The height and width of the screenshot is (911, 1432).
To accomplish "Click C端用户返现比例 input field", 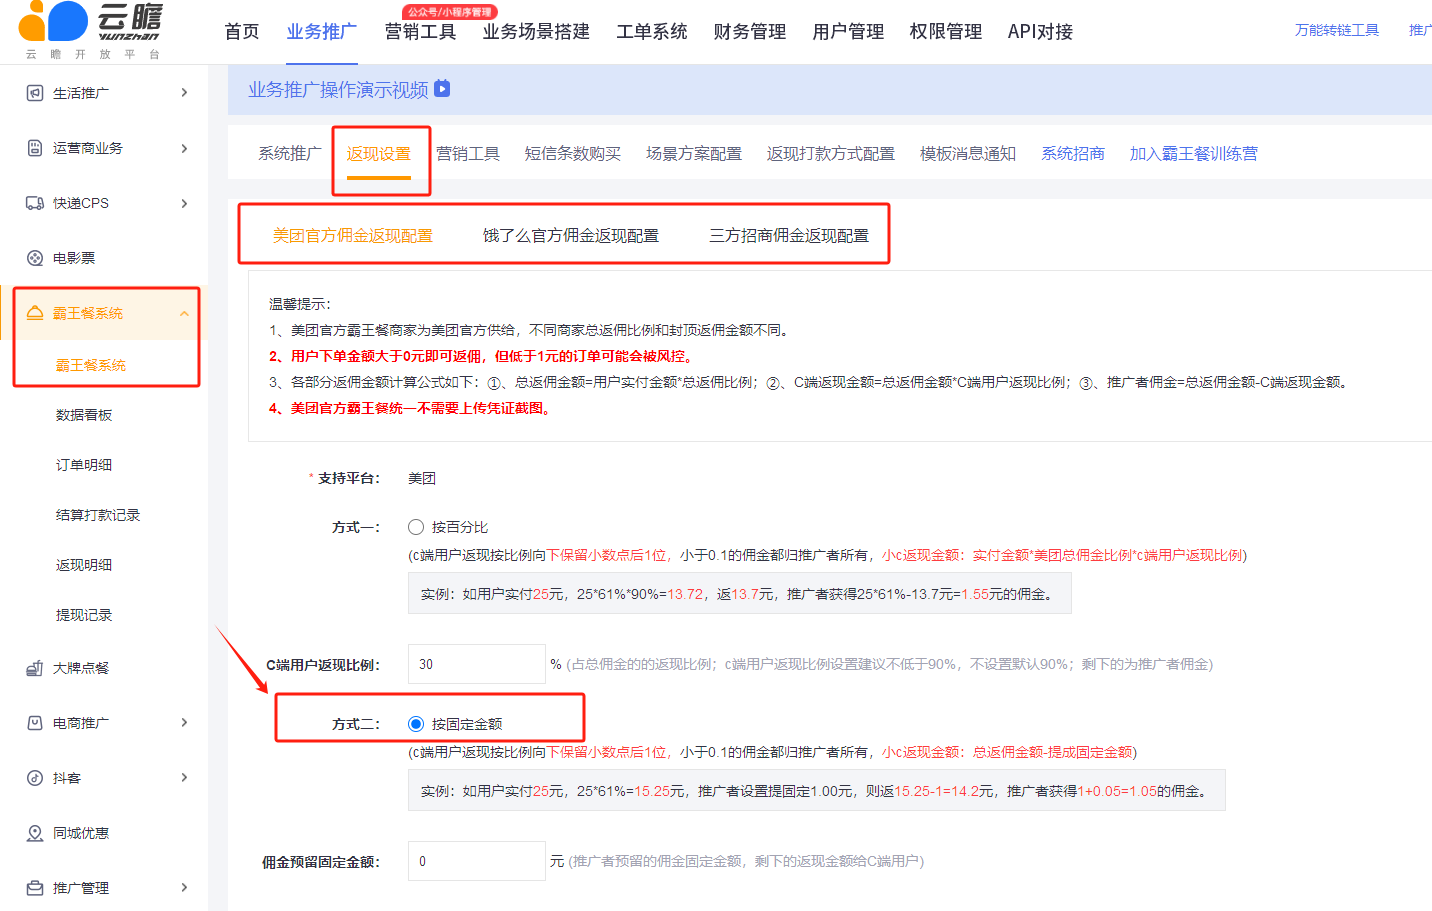I will click(477, 664).
